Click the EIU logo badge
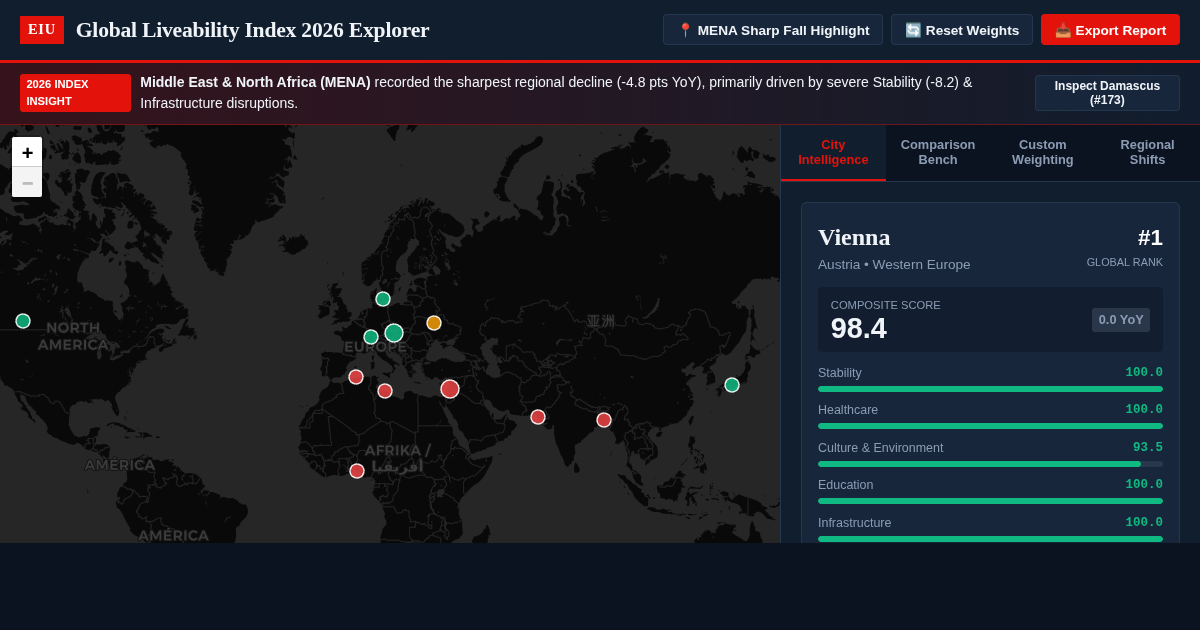This screenshot has height=630, width=1200. (x=42, y=30)
